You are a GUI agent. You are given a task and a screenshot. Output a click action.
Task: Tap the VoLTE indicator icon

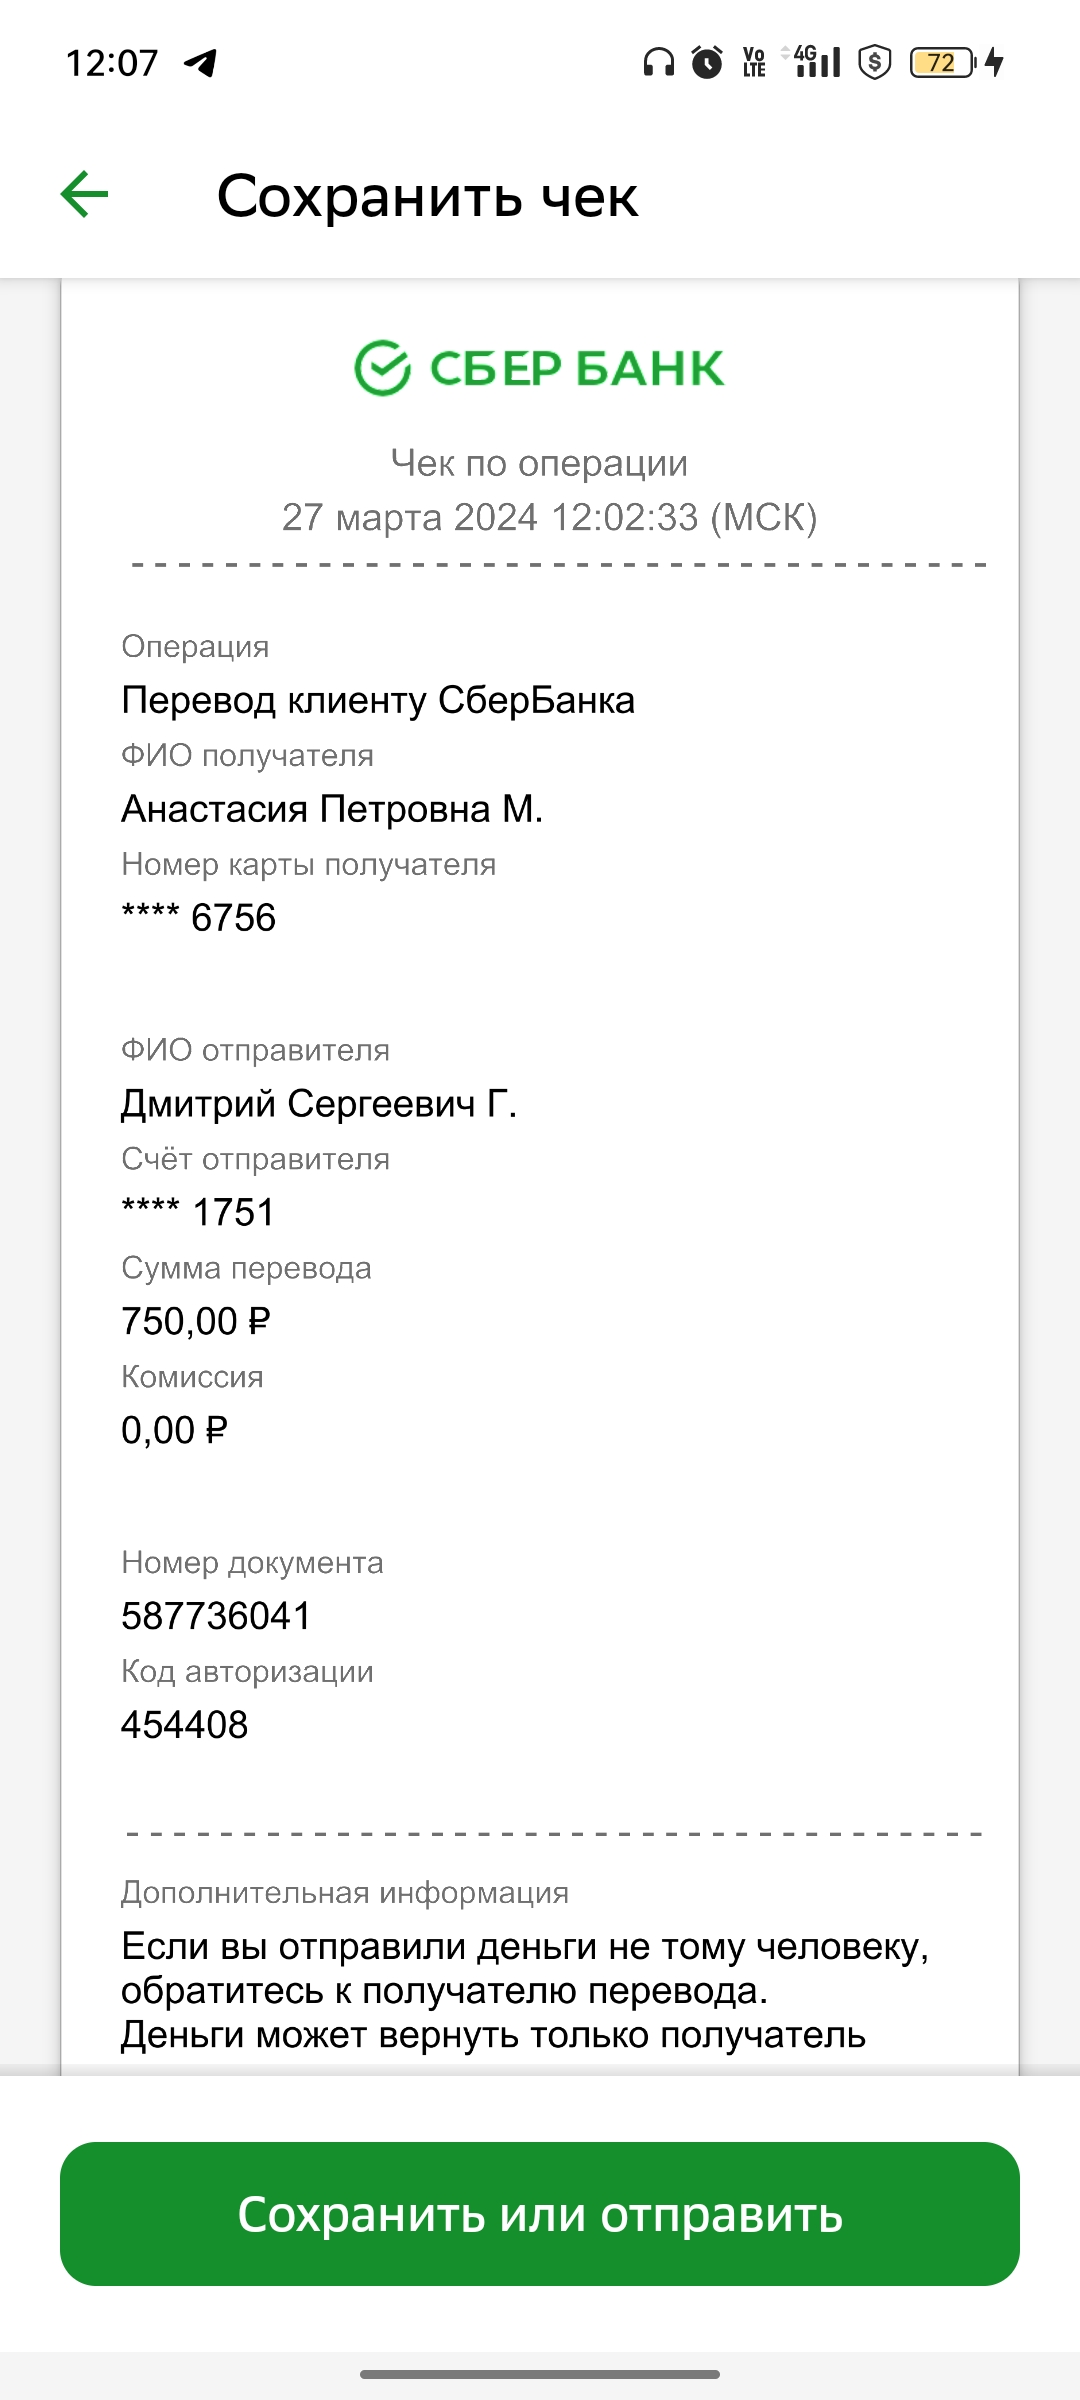[755, 62]
